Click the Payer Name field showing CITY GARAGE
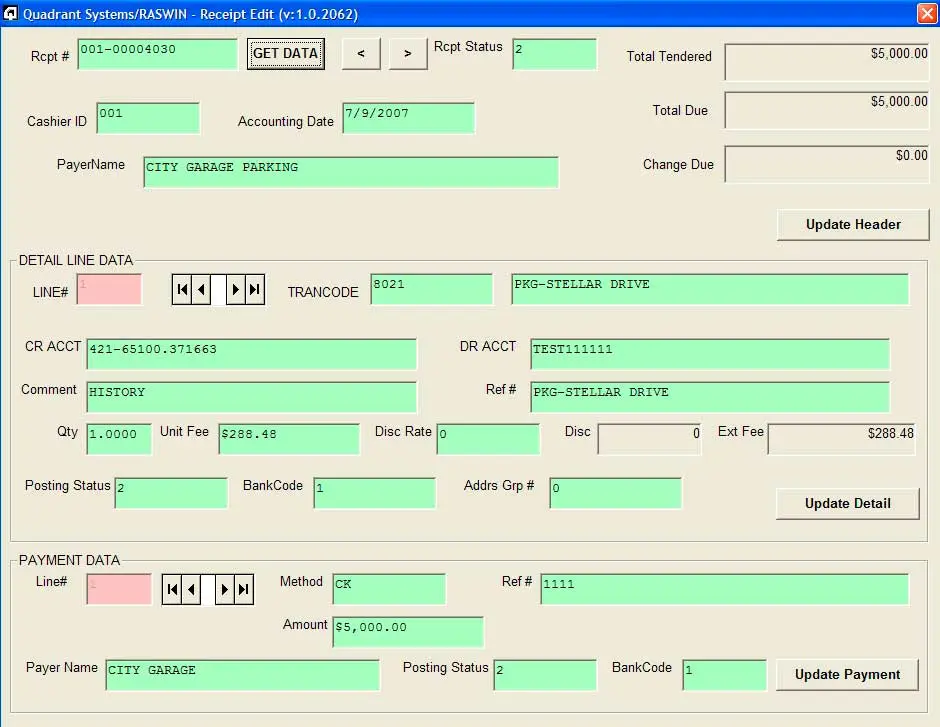This screenshot has width=940, height=727. click(x=242, y=675)
